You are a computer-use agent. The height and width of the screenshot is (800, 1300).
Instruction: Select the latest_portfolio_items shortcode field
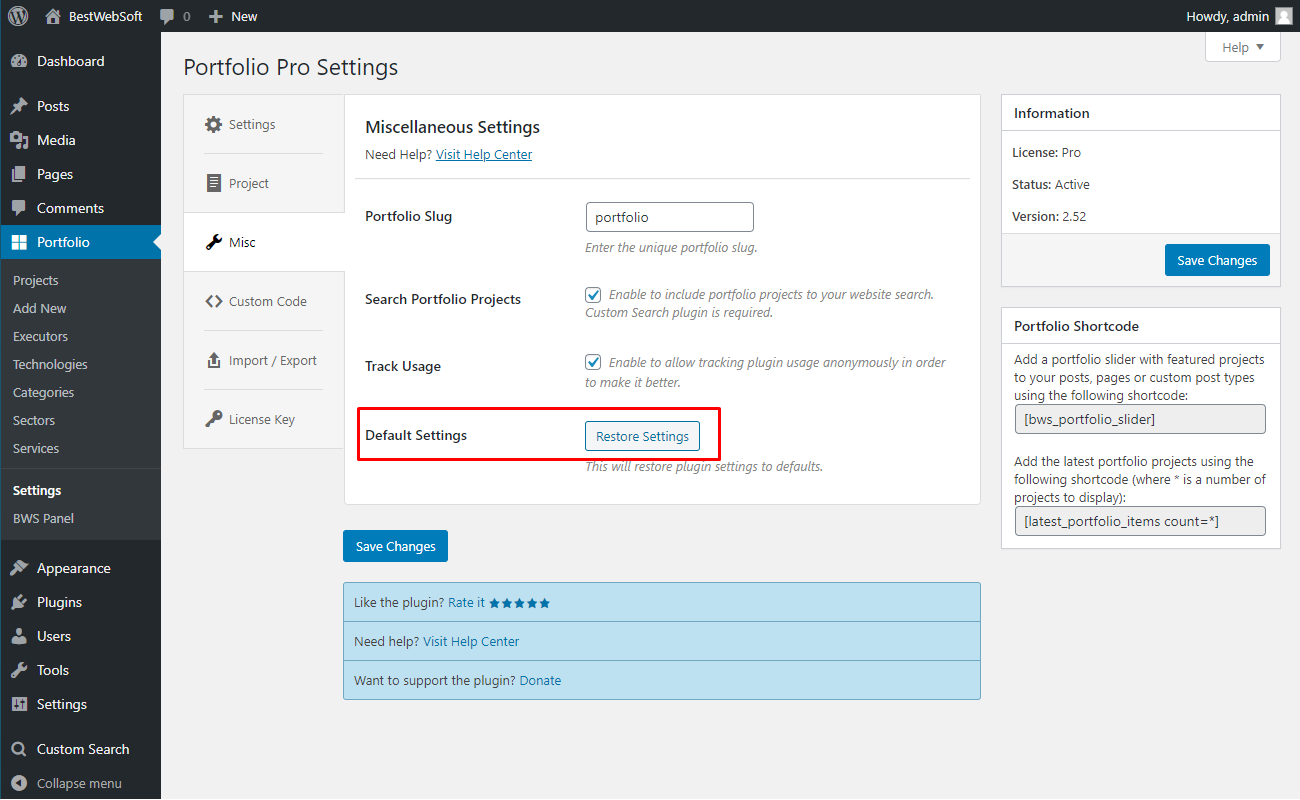[x=1140, y=521]
